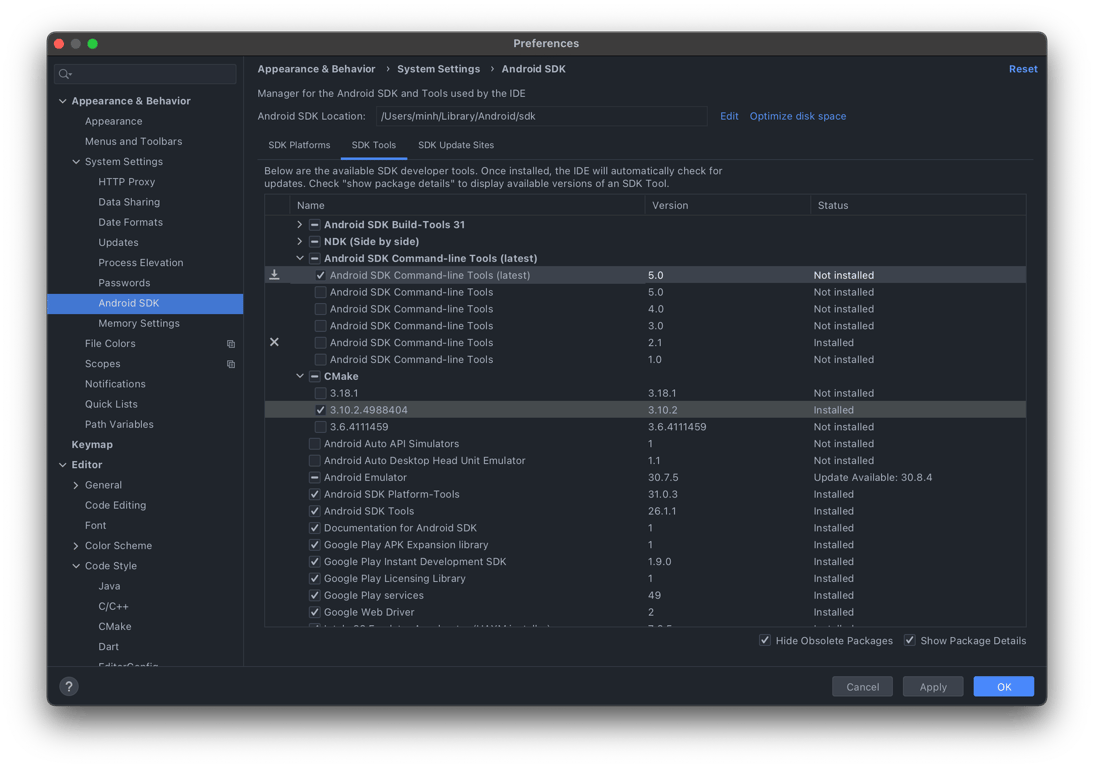Open HTTP Proxy settings
This screenshot has width=1094, height=768.
(x=126, y=182)
